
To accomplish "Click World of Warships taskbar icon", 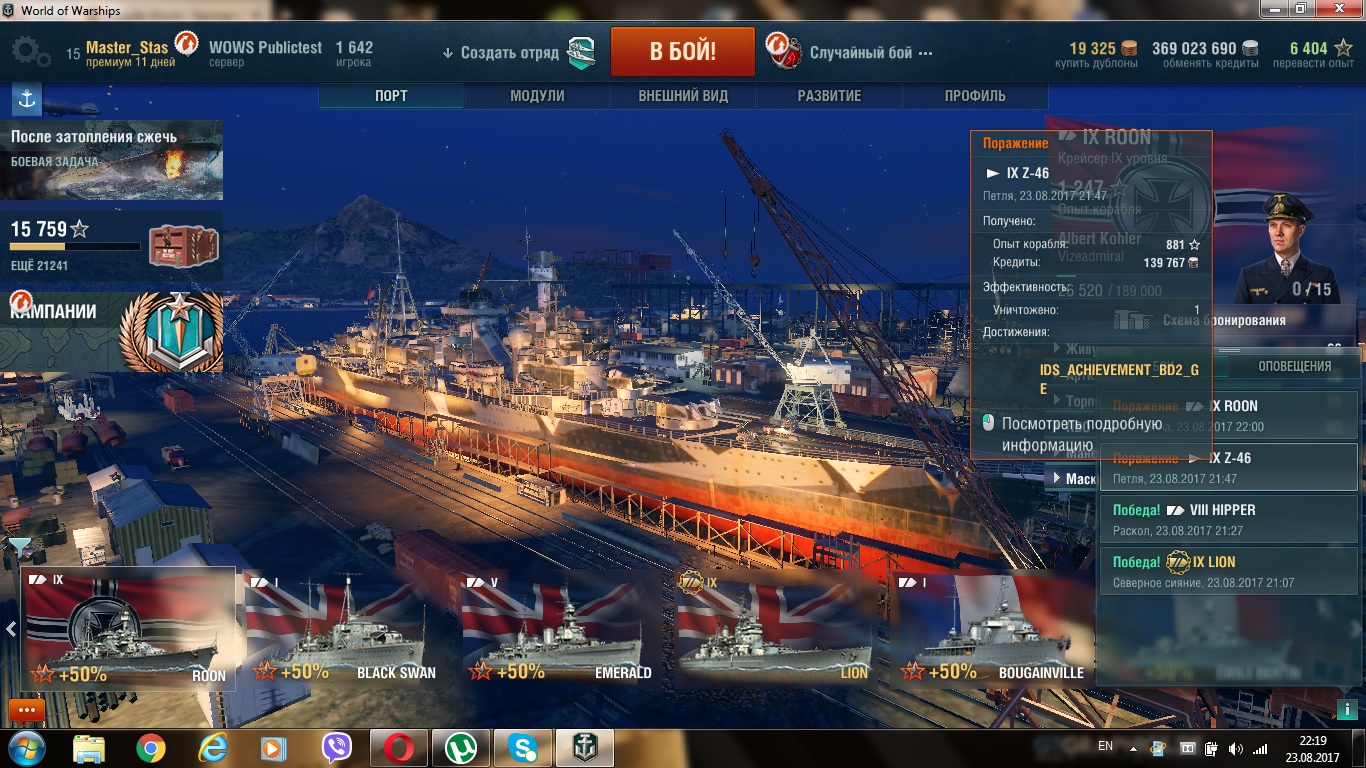I will (x=585, y=748).
